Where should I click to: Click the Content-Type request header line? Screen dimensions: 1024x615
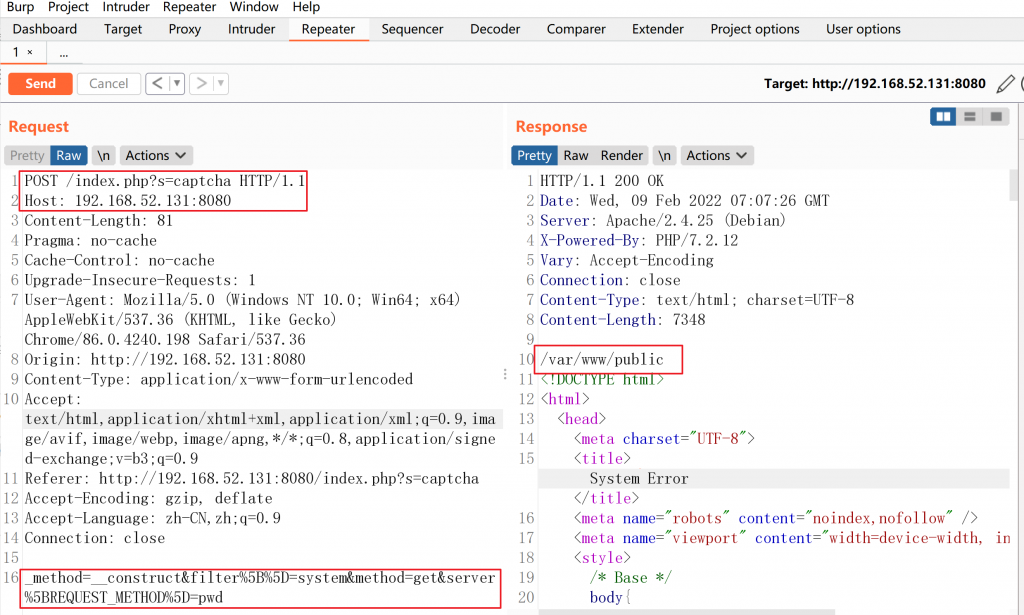pos(219,379)
